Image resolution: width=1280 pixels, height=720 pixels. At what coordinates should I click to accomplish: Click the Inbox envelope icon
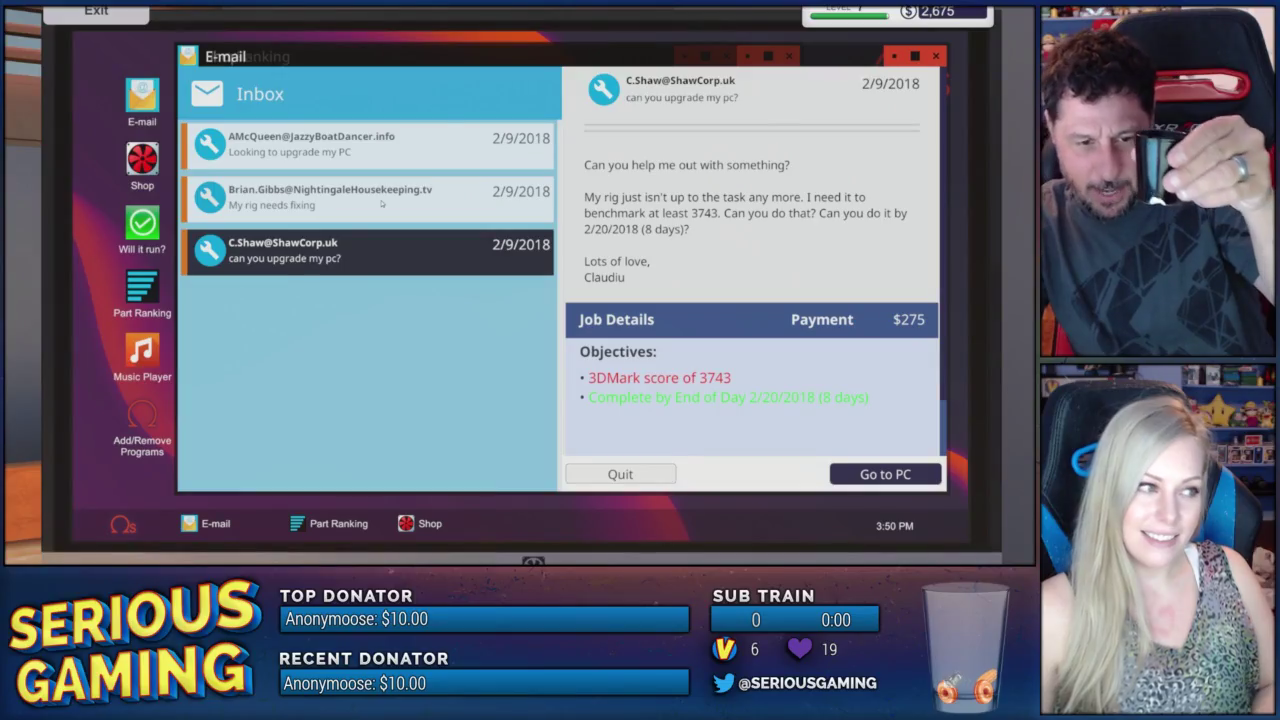click(x=207, y=94)
